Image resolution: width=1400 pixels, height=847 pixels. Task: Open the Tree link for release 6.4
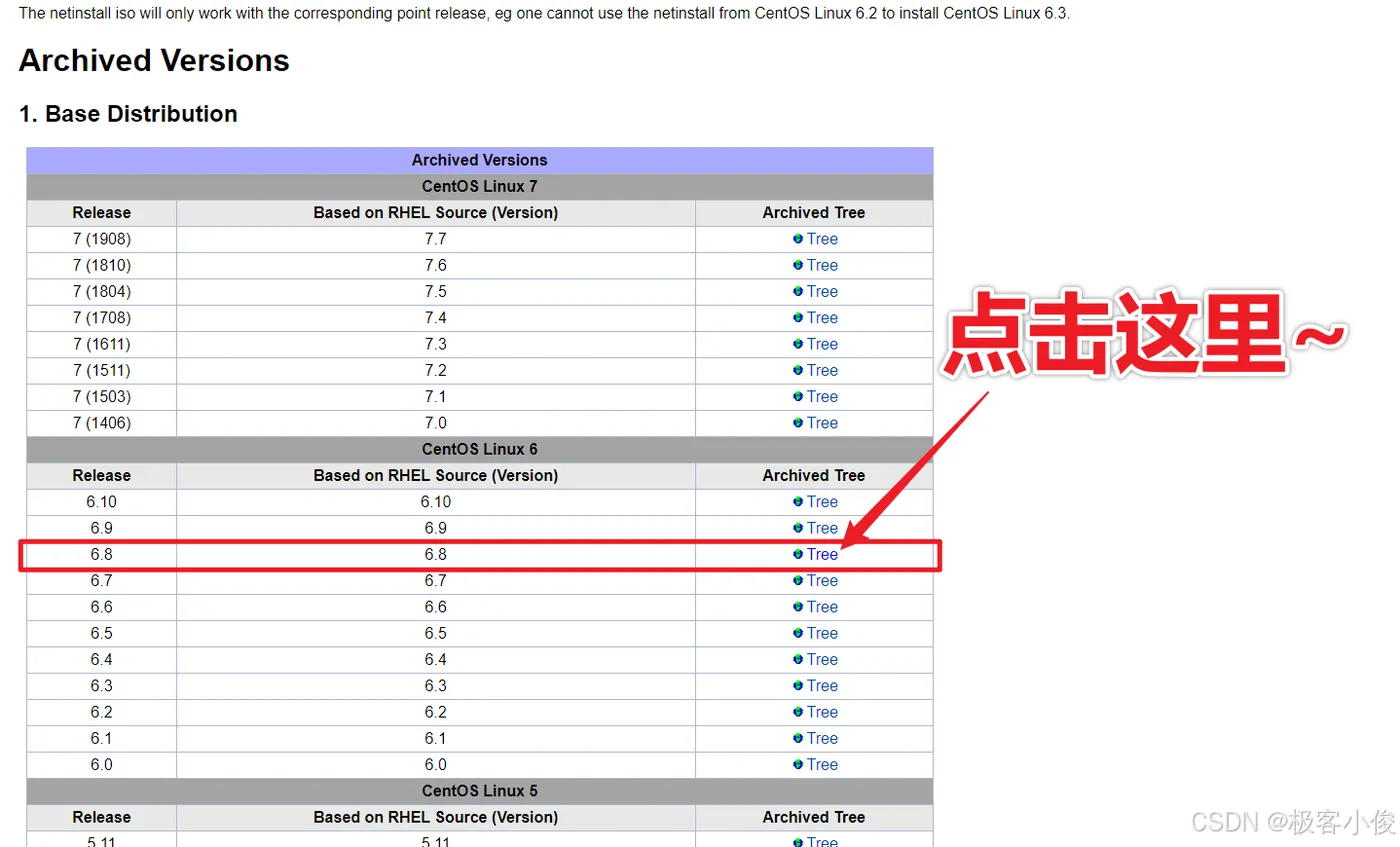[822, 660]
